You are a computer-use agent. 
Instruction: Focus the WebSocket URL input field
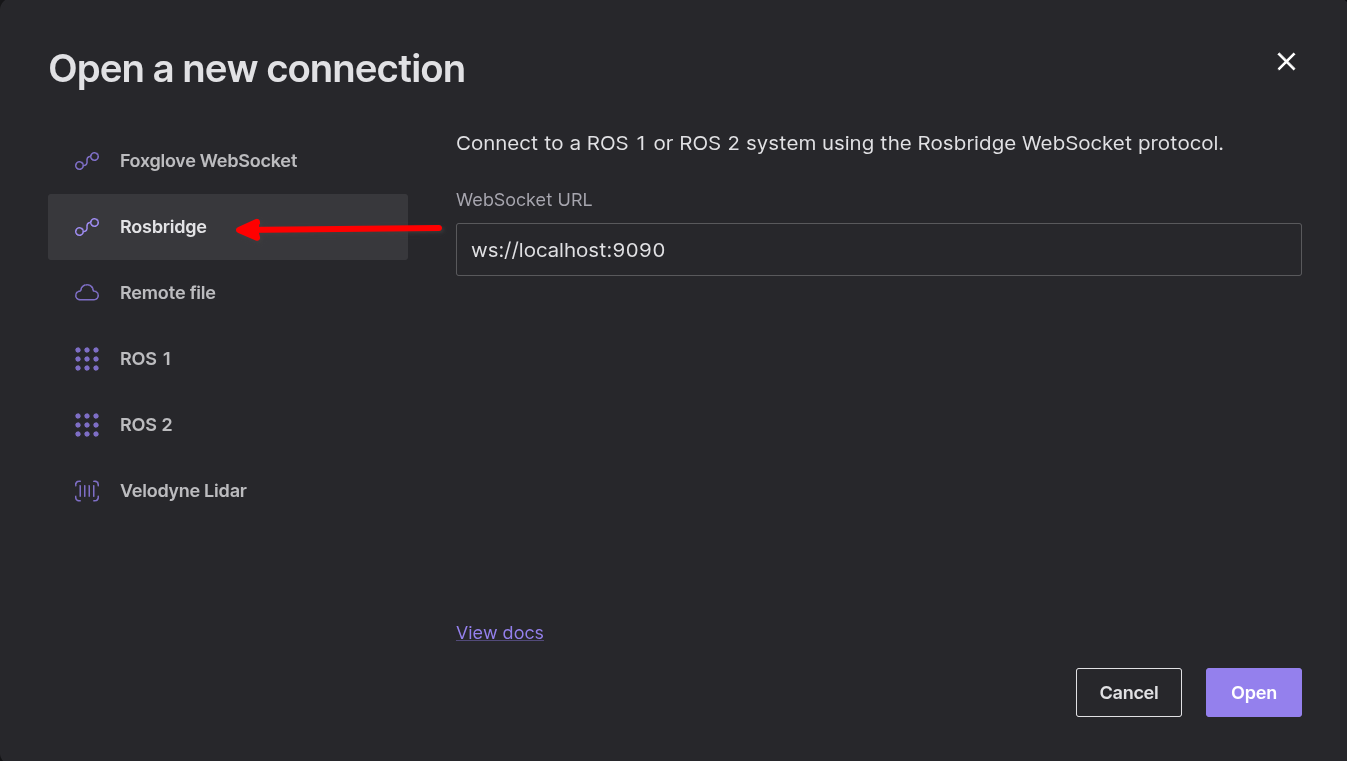click(878, 250)
